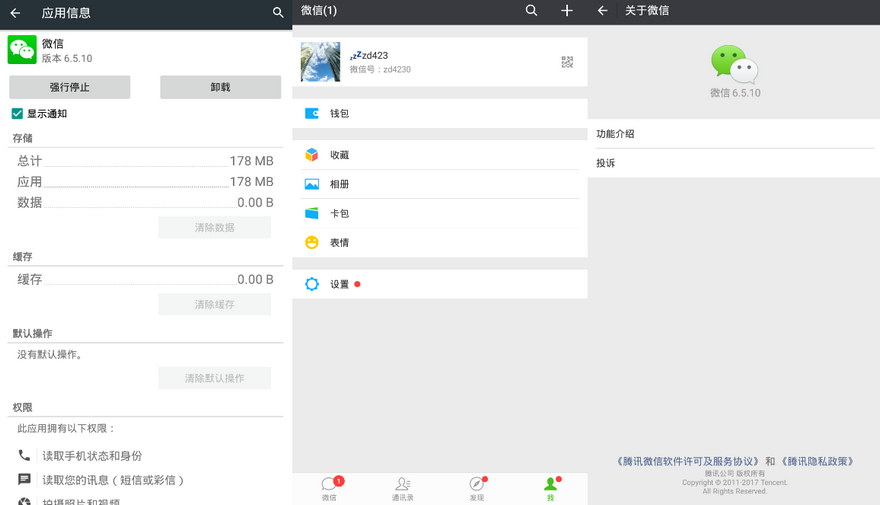The height and width of the screenshot is (505, 880).
Task: Tap the 清除缓存 button
Action: coord(214,304)
